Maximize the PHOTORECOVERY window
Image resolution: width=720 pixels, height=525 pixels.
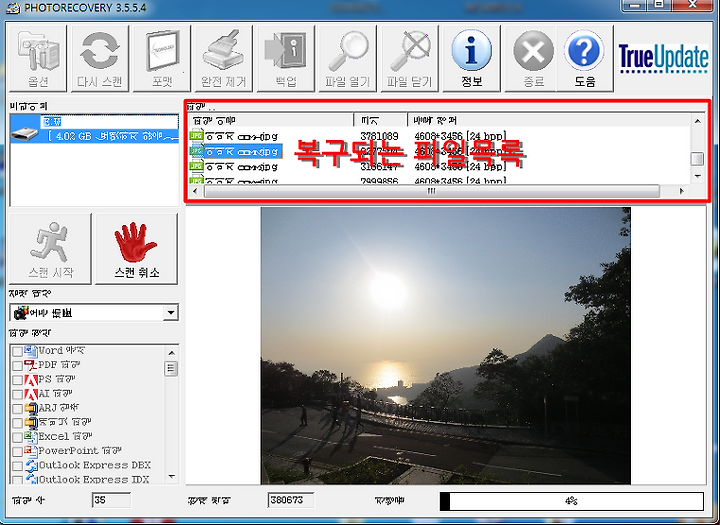659,5
